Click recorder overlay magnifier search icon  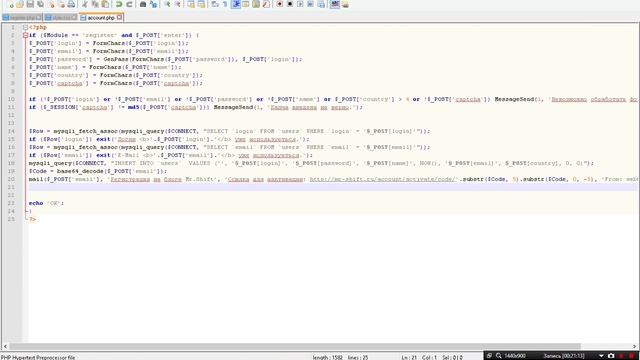point(499,356)
